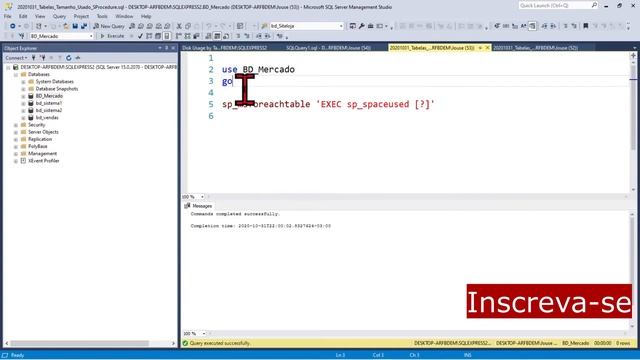The width and height of the screenshot is (640, 360).
Task: Expand the BD_Mercado database node
Action: tap(23, 96)
